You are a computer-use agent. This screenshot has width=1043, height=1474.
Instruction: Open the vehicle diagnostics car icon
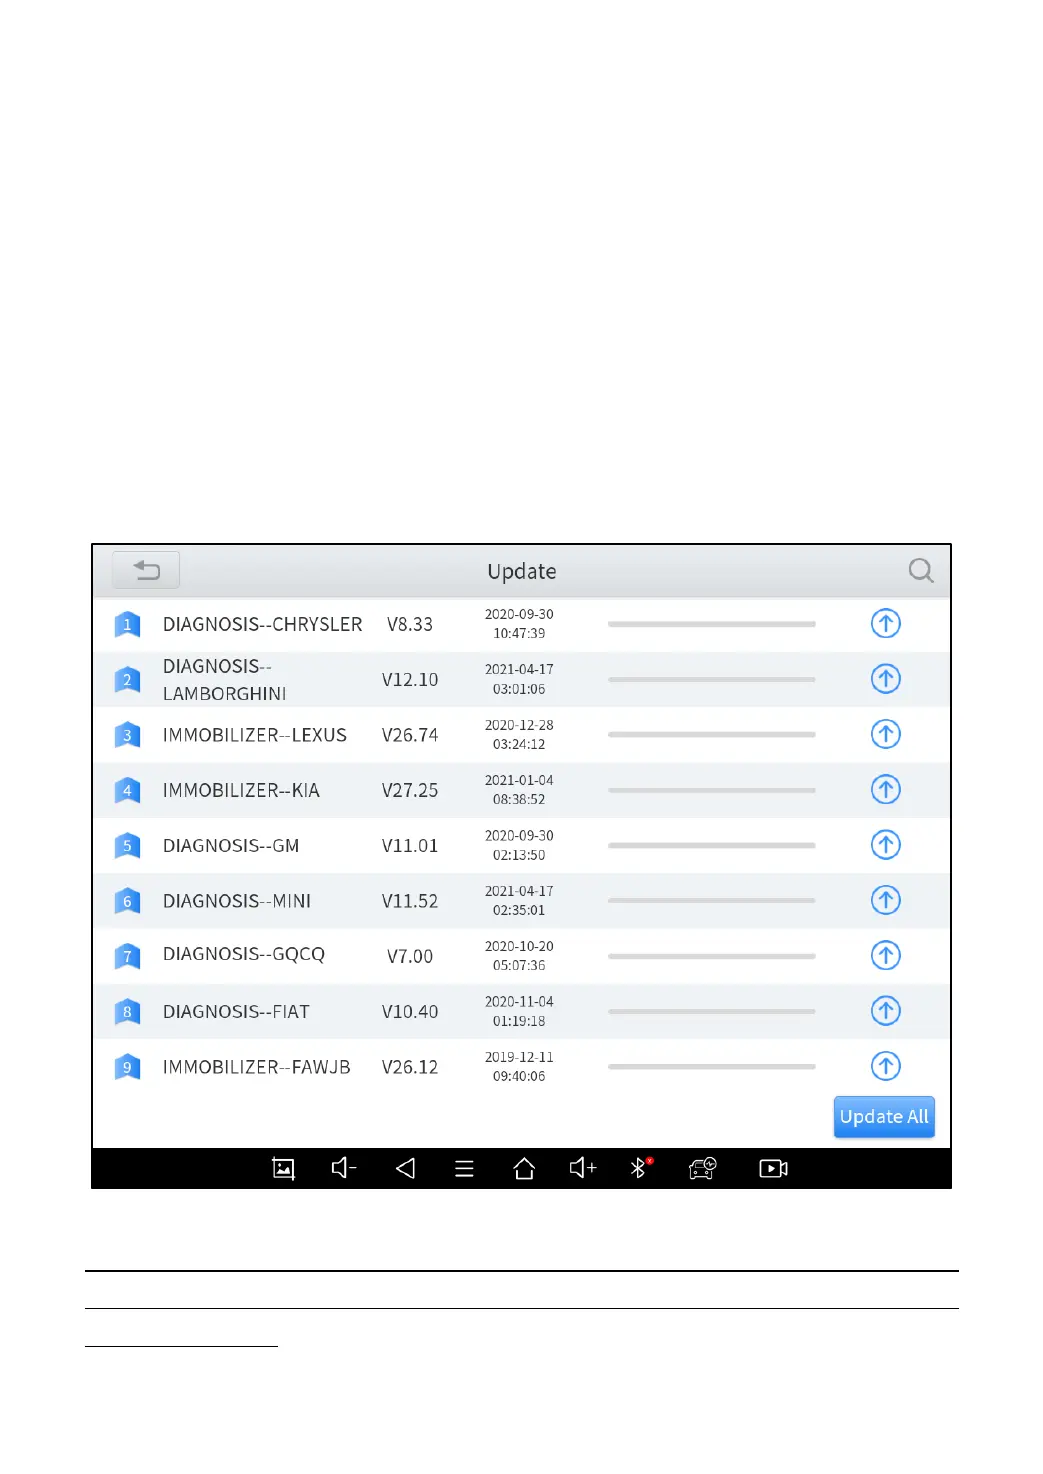(703, 1168)
